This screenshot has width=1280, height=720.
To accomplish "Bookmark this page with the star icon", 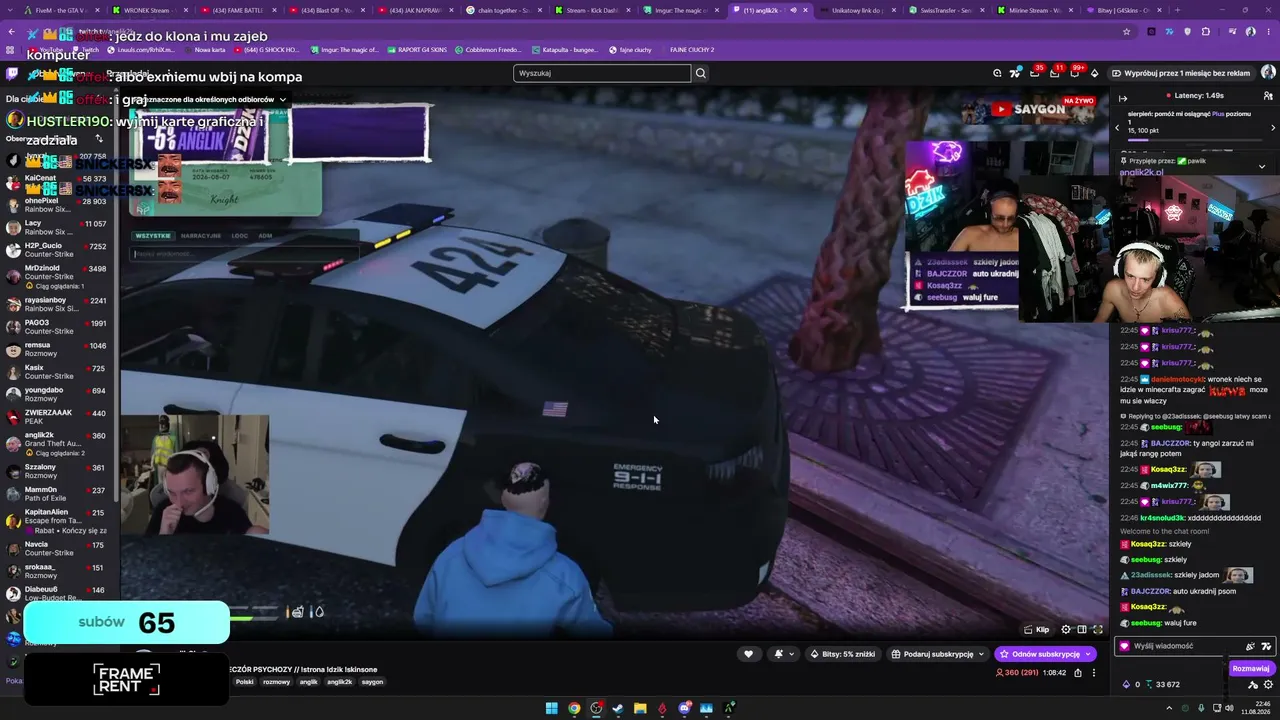I will pos(1127,31).
